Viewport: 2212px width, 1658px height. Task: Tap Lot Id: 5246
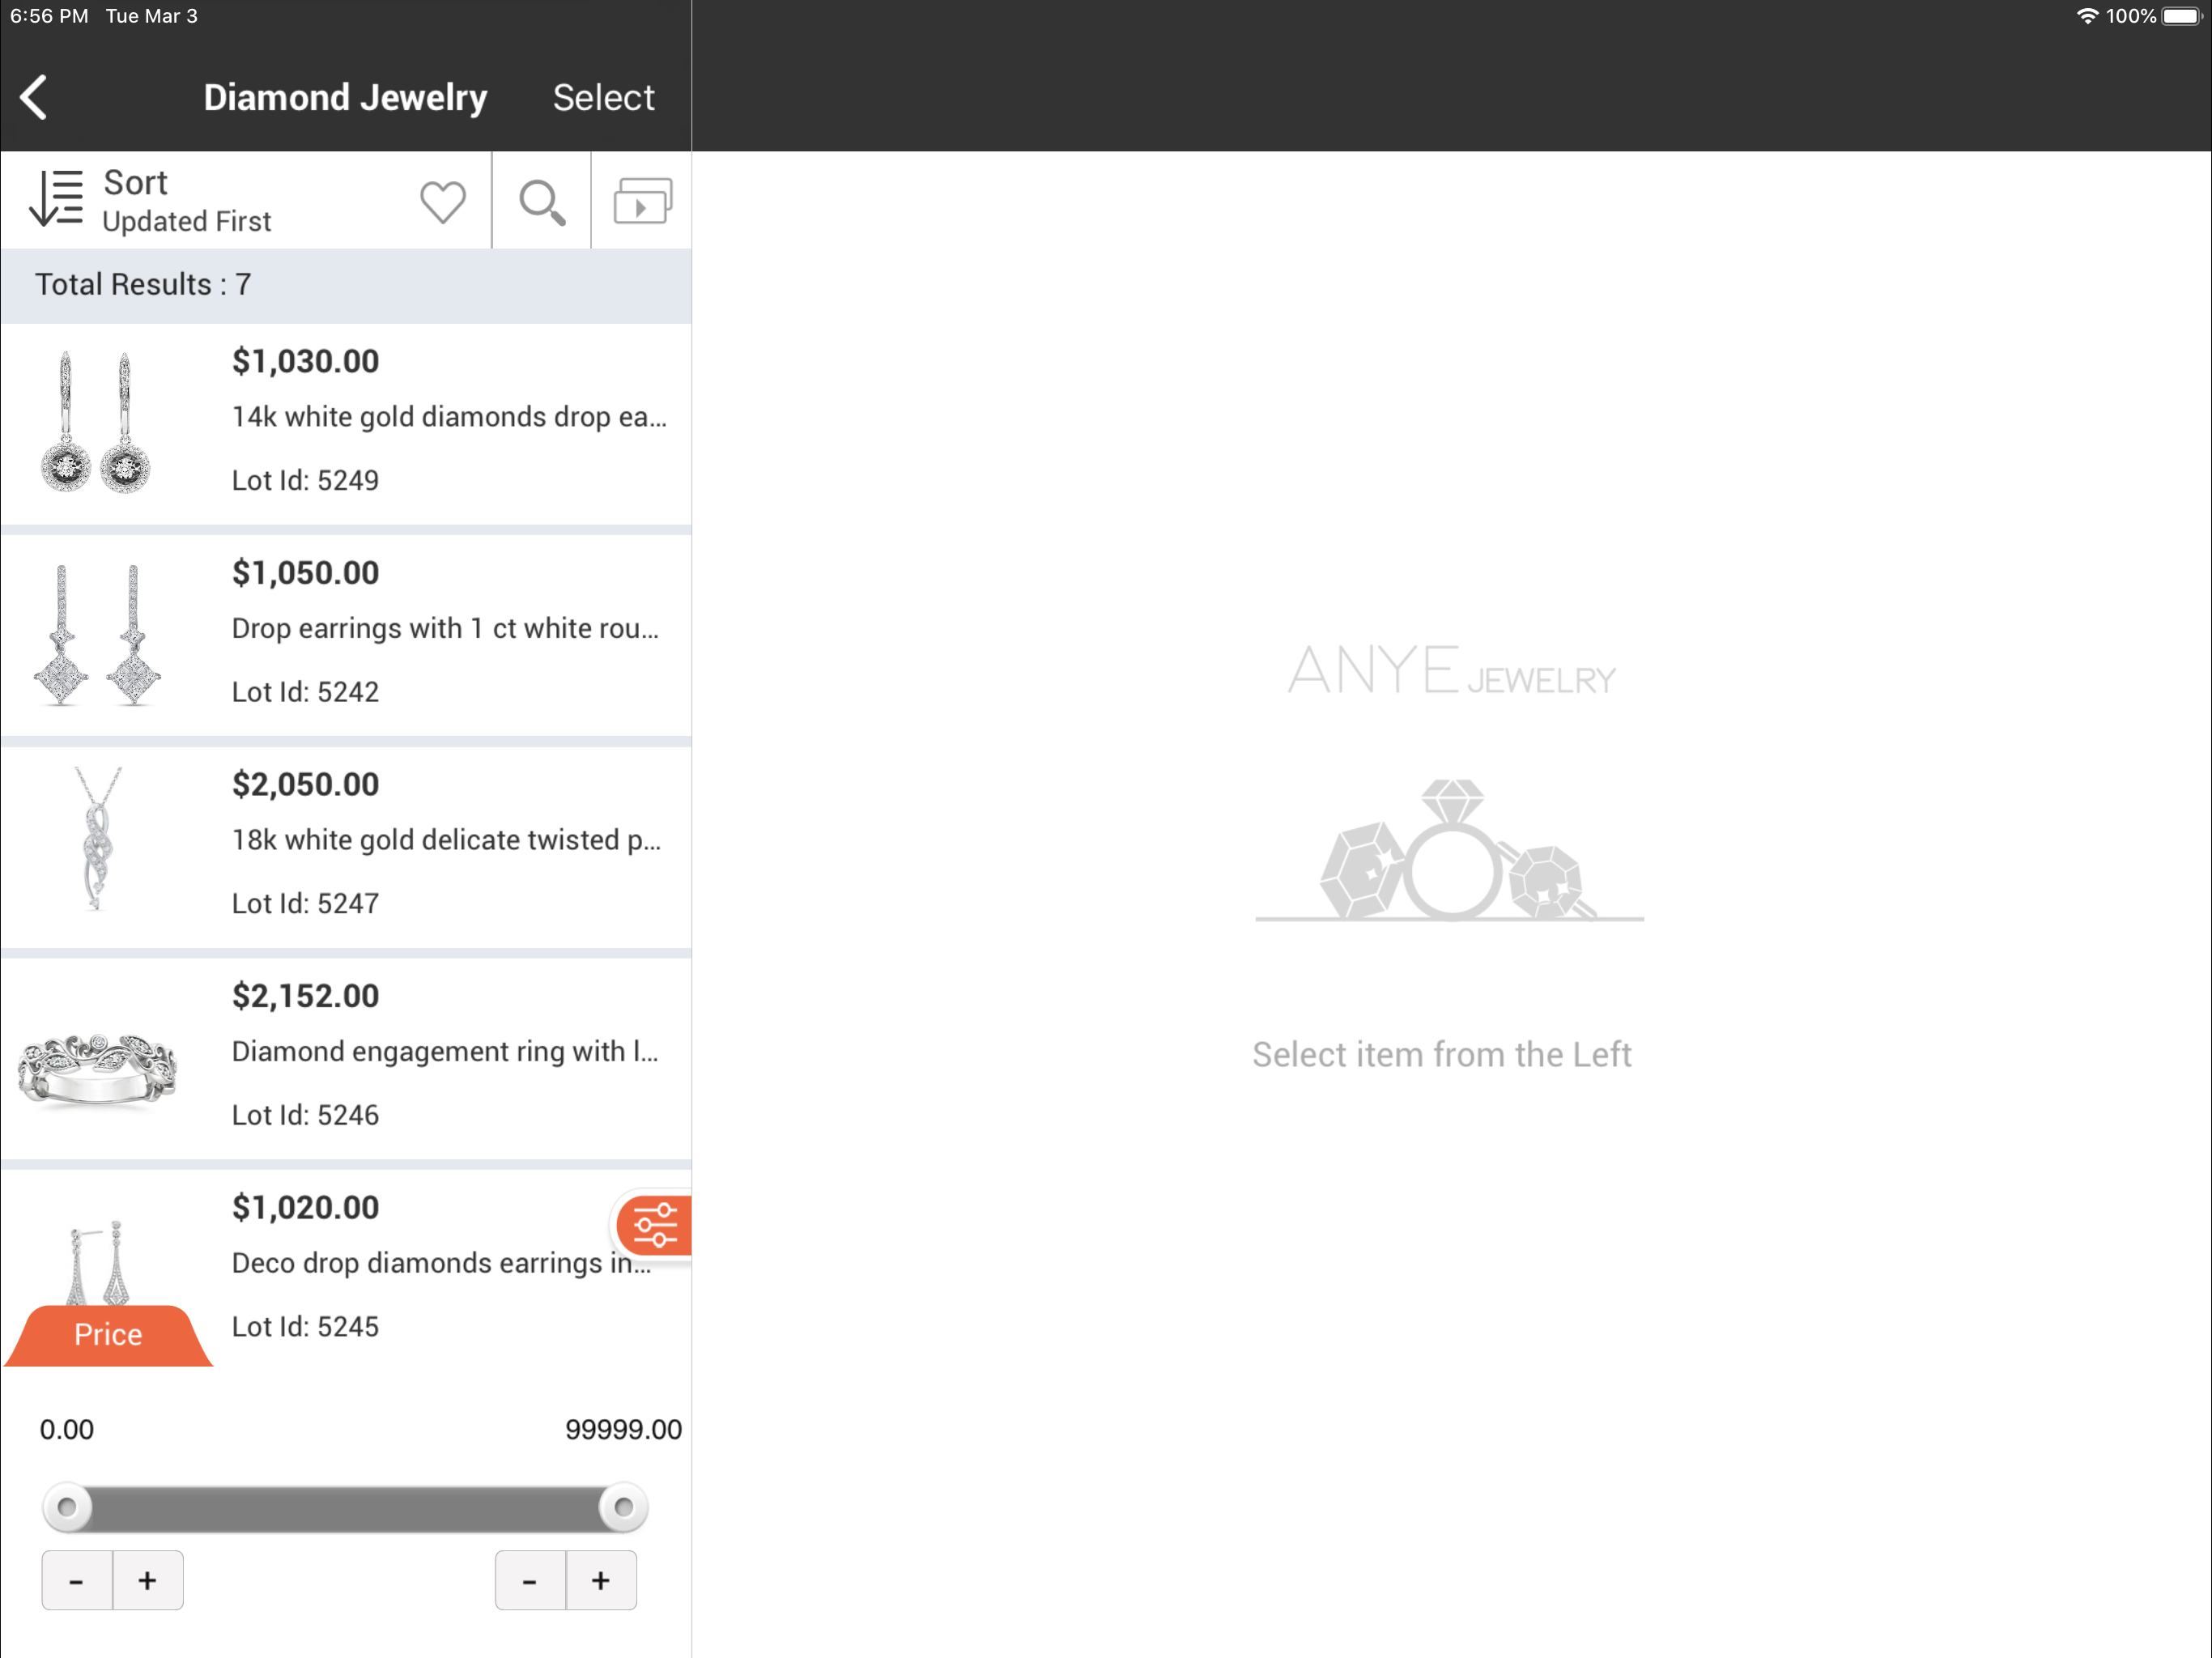point(306,1115)
